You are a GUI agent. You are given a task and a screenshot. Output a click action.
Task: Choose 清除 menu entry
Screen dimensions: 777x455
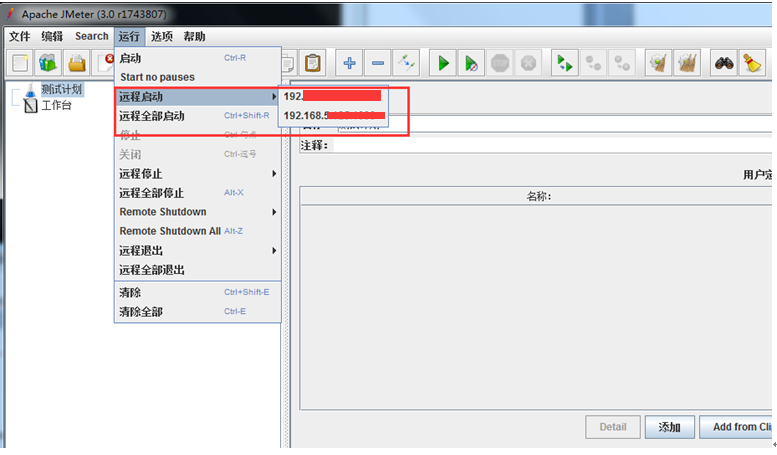[x=198, y=292]
